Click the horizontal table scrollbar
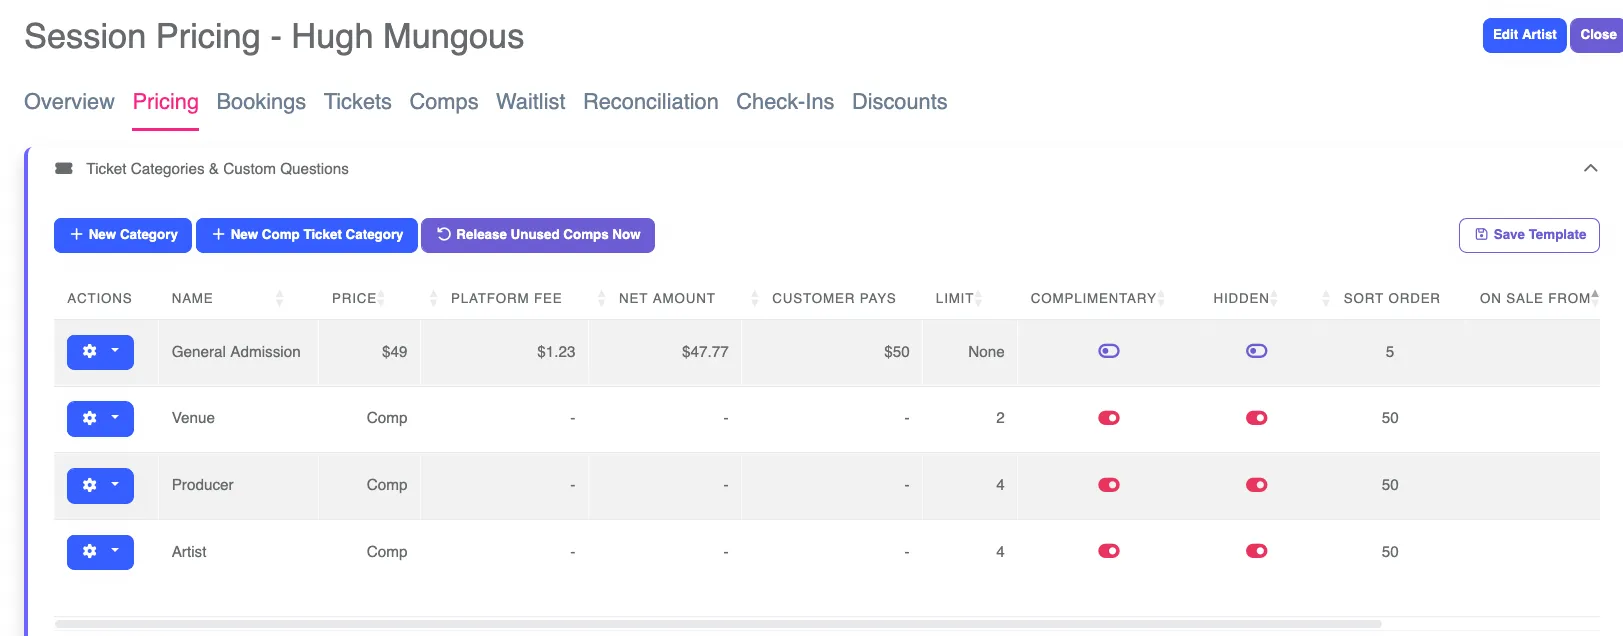The height and width of the screenshot is (636, 1623). coord(718,624)
